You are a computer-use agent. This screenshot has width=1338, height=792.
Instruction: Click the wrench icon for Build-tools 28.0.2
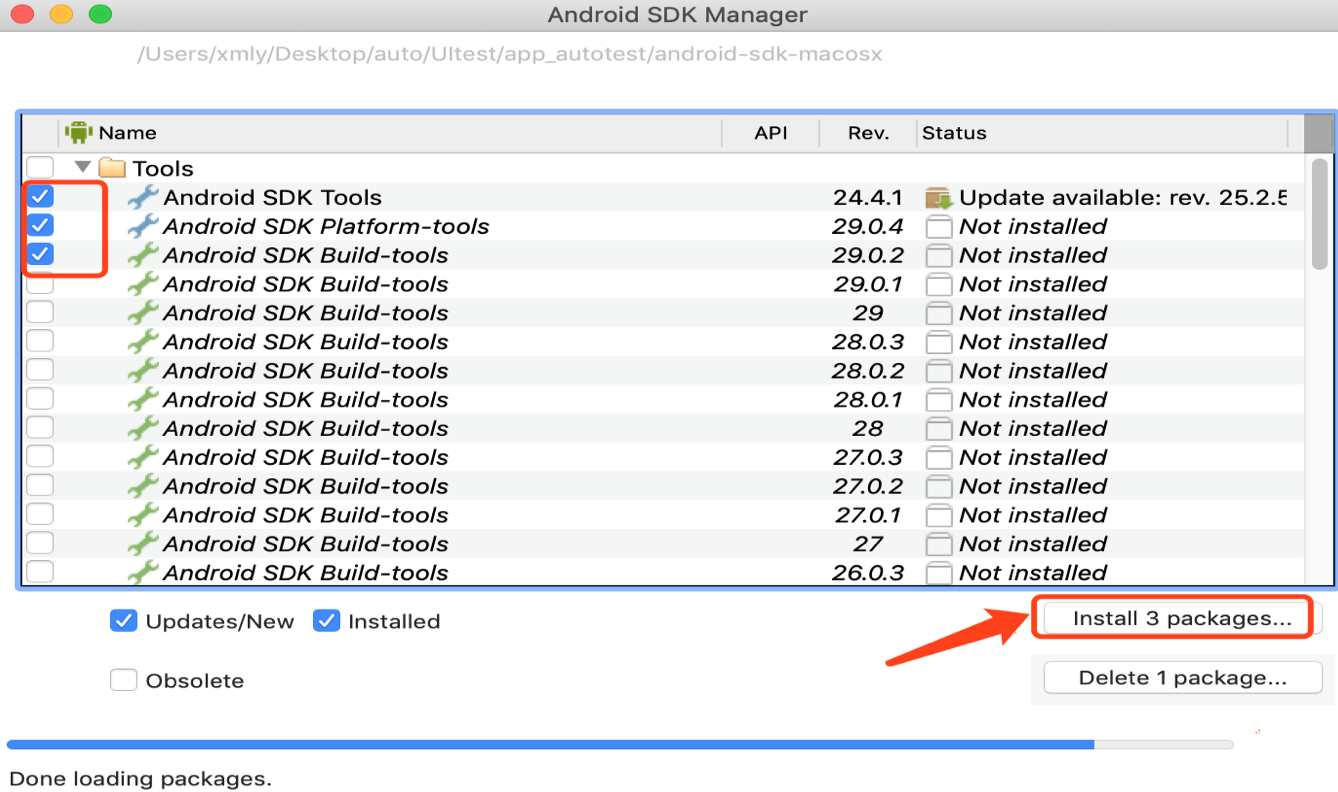[143, 371]
